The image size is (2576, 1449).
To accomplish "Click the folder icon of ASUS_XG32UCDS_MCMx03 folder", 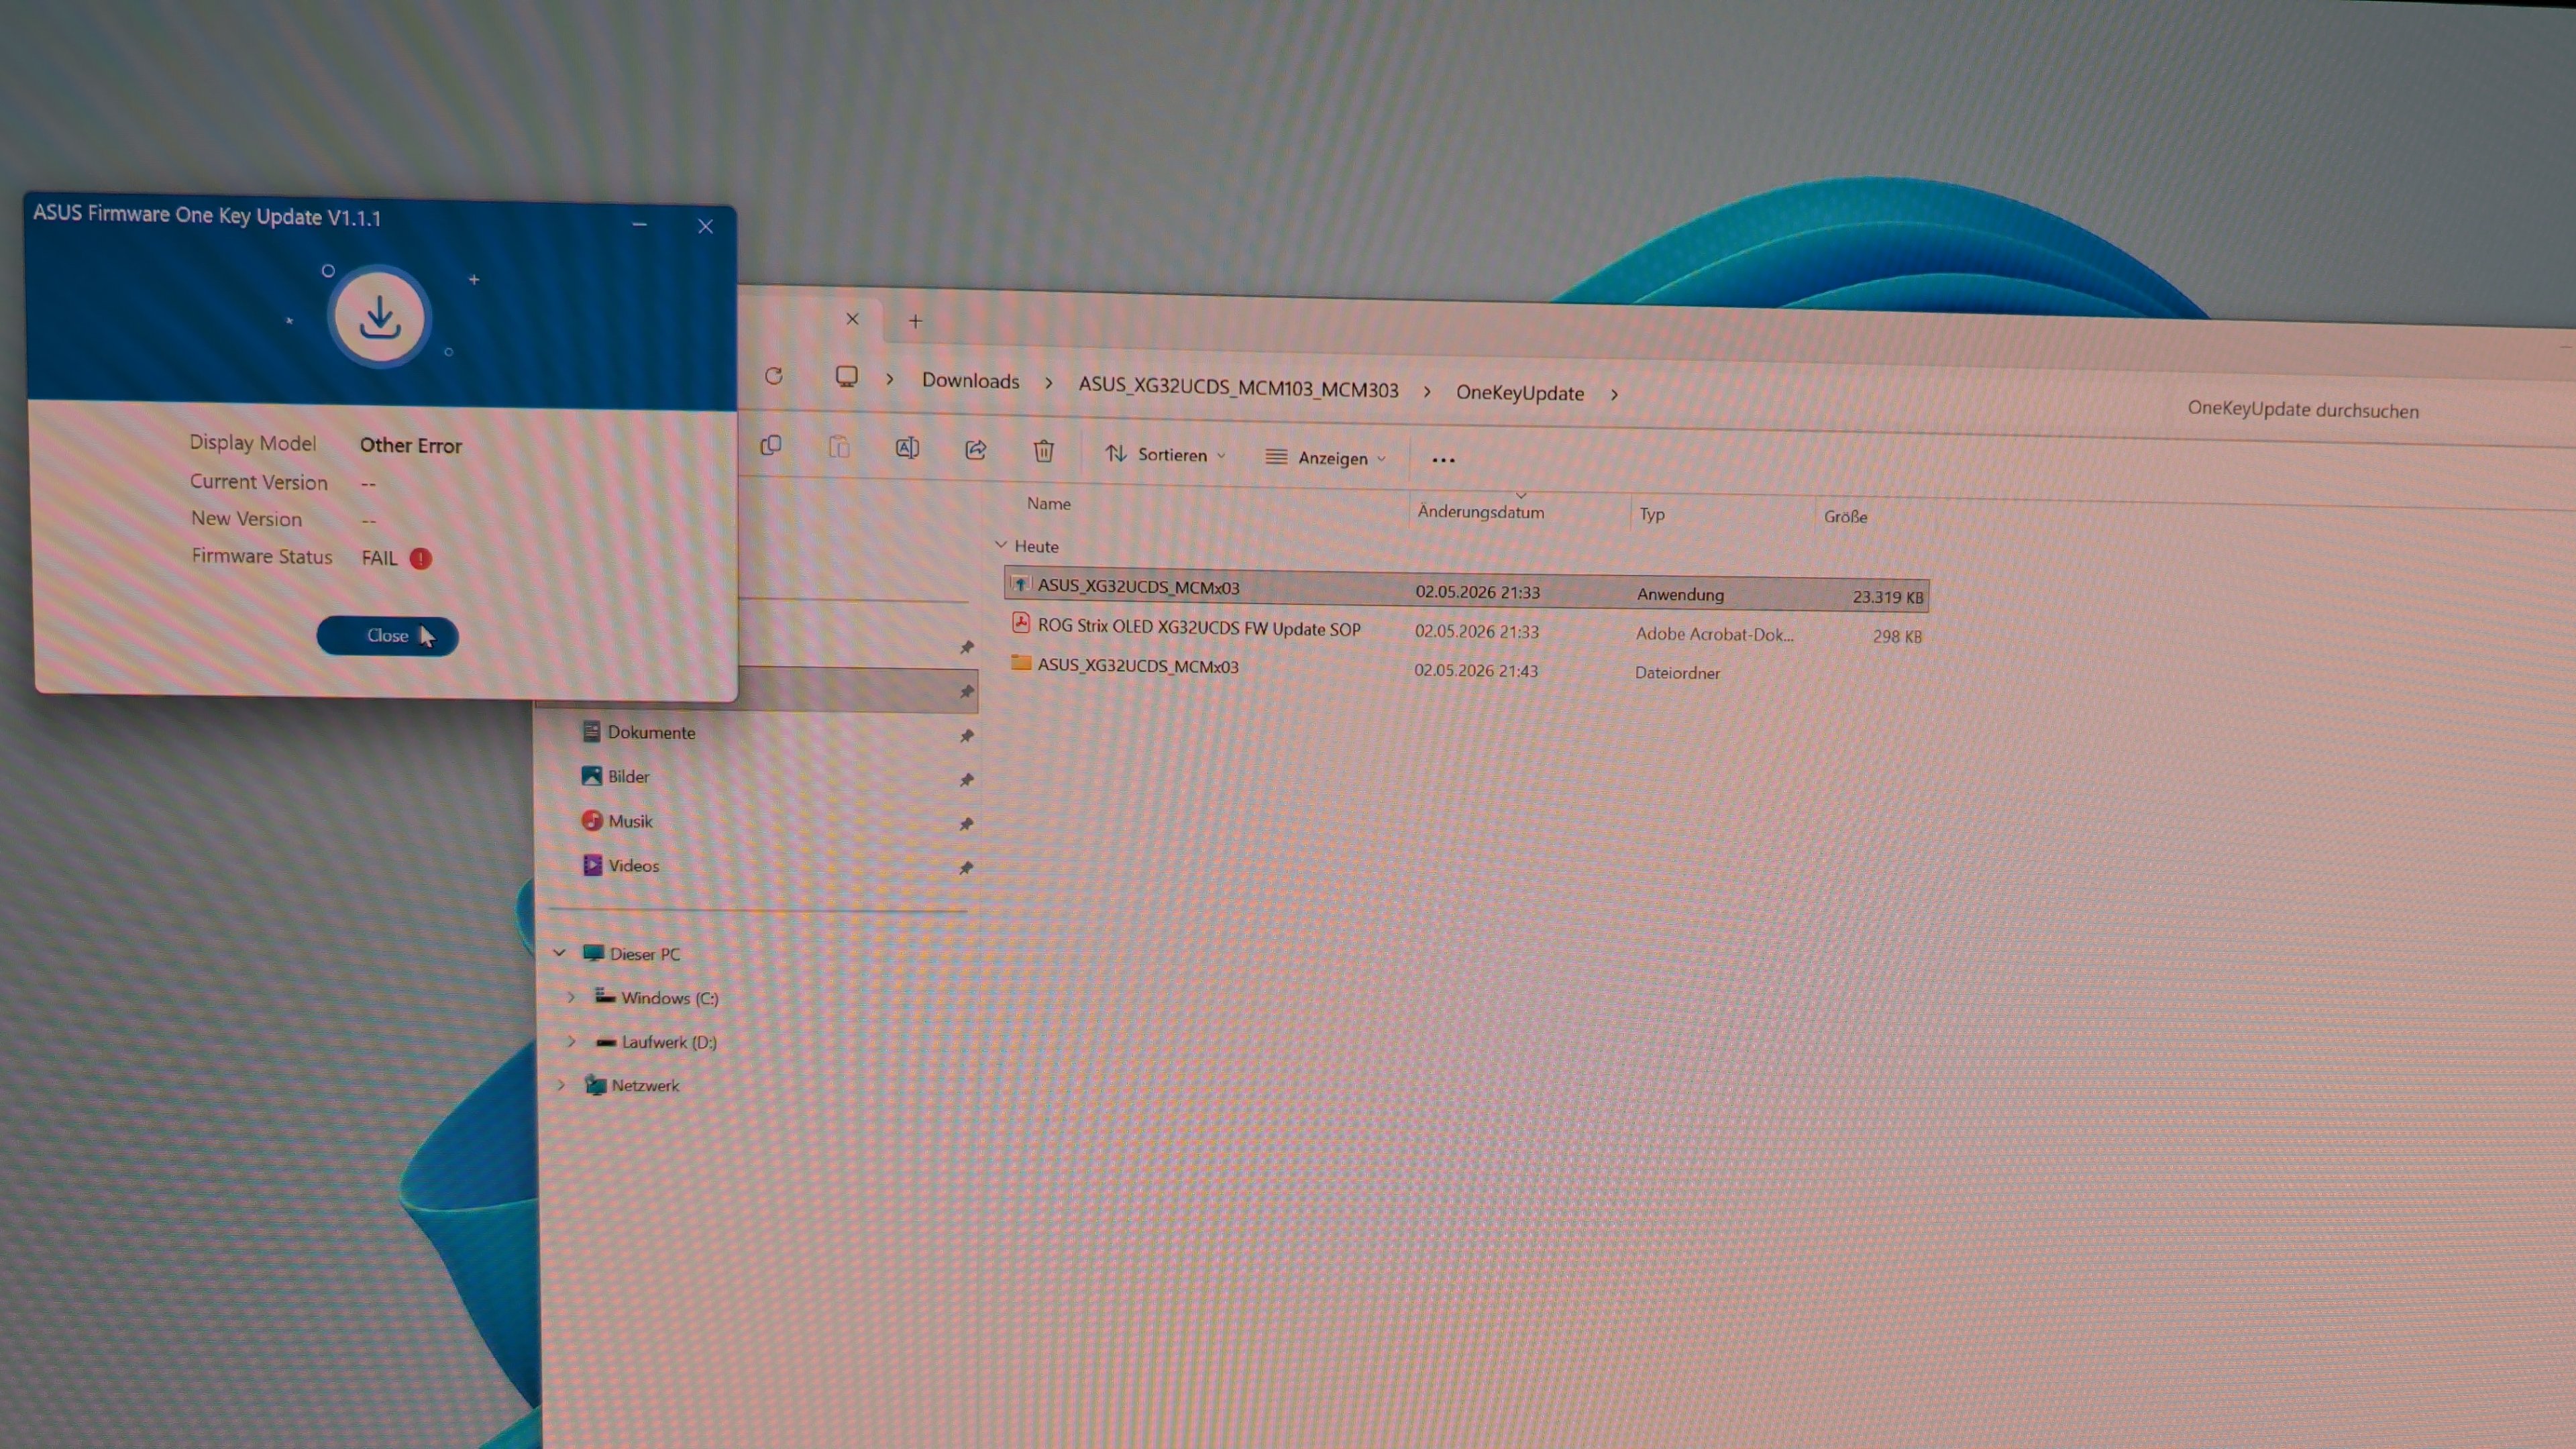I will click(x=1021, y=663).
